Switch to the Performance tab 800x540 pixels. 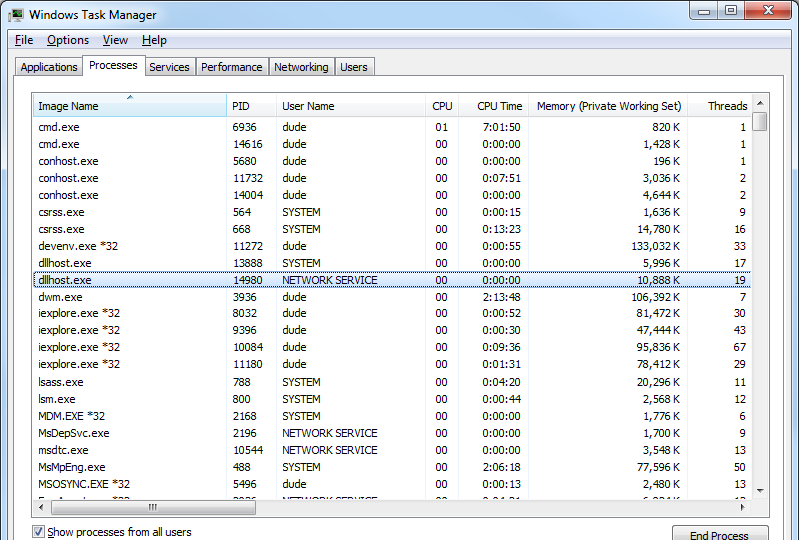(232, 67)
